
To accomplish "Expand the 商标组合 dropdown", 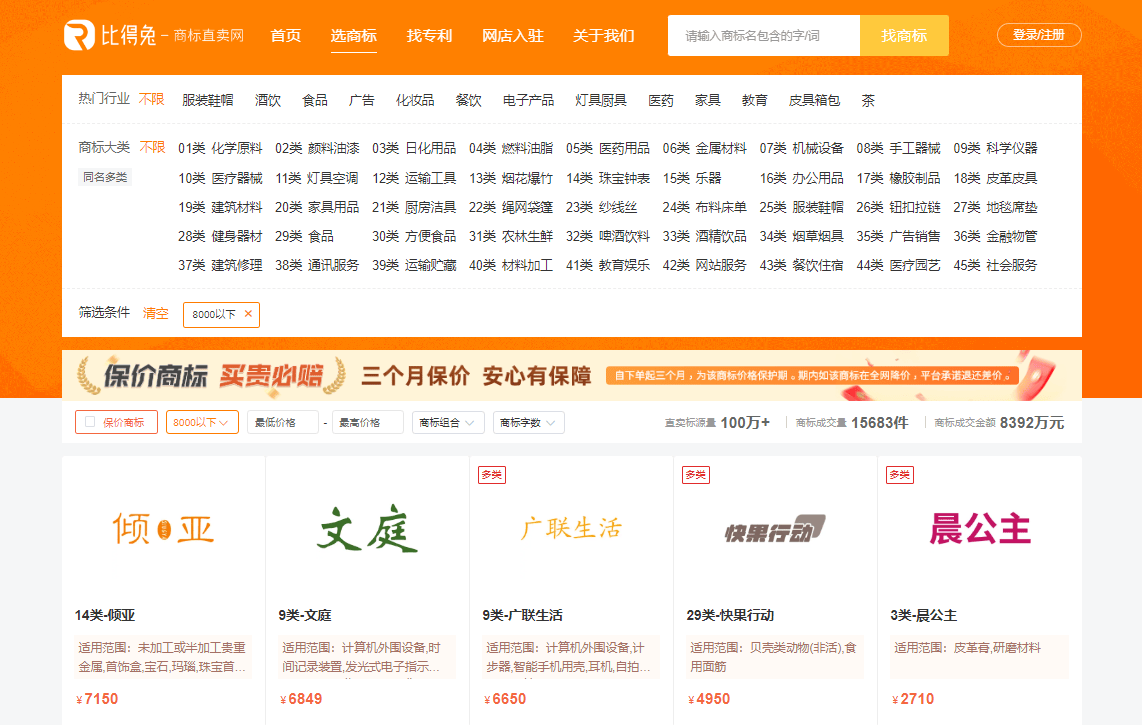I will [447, 423].
